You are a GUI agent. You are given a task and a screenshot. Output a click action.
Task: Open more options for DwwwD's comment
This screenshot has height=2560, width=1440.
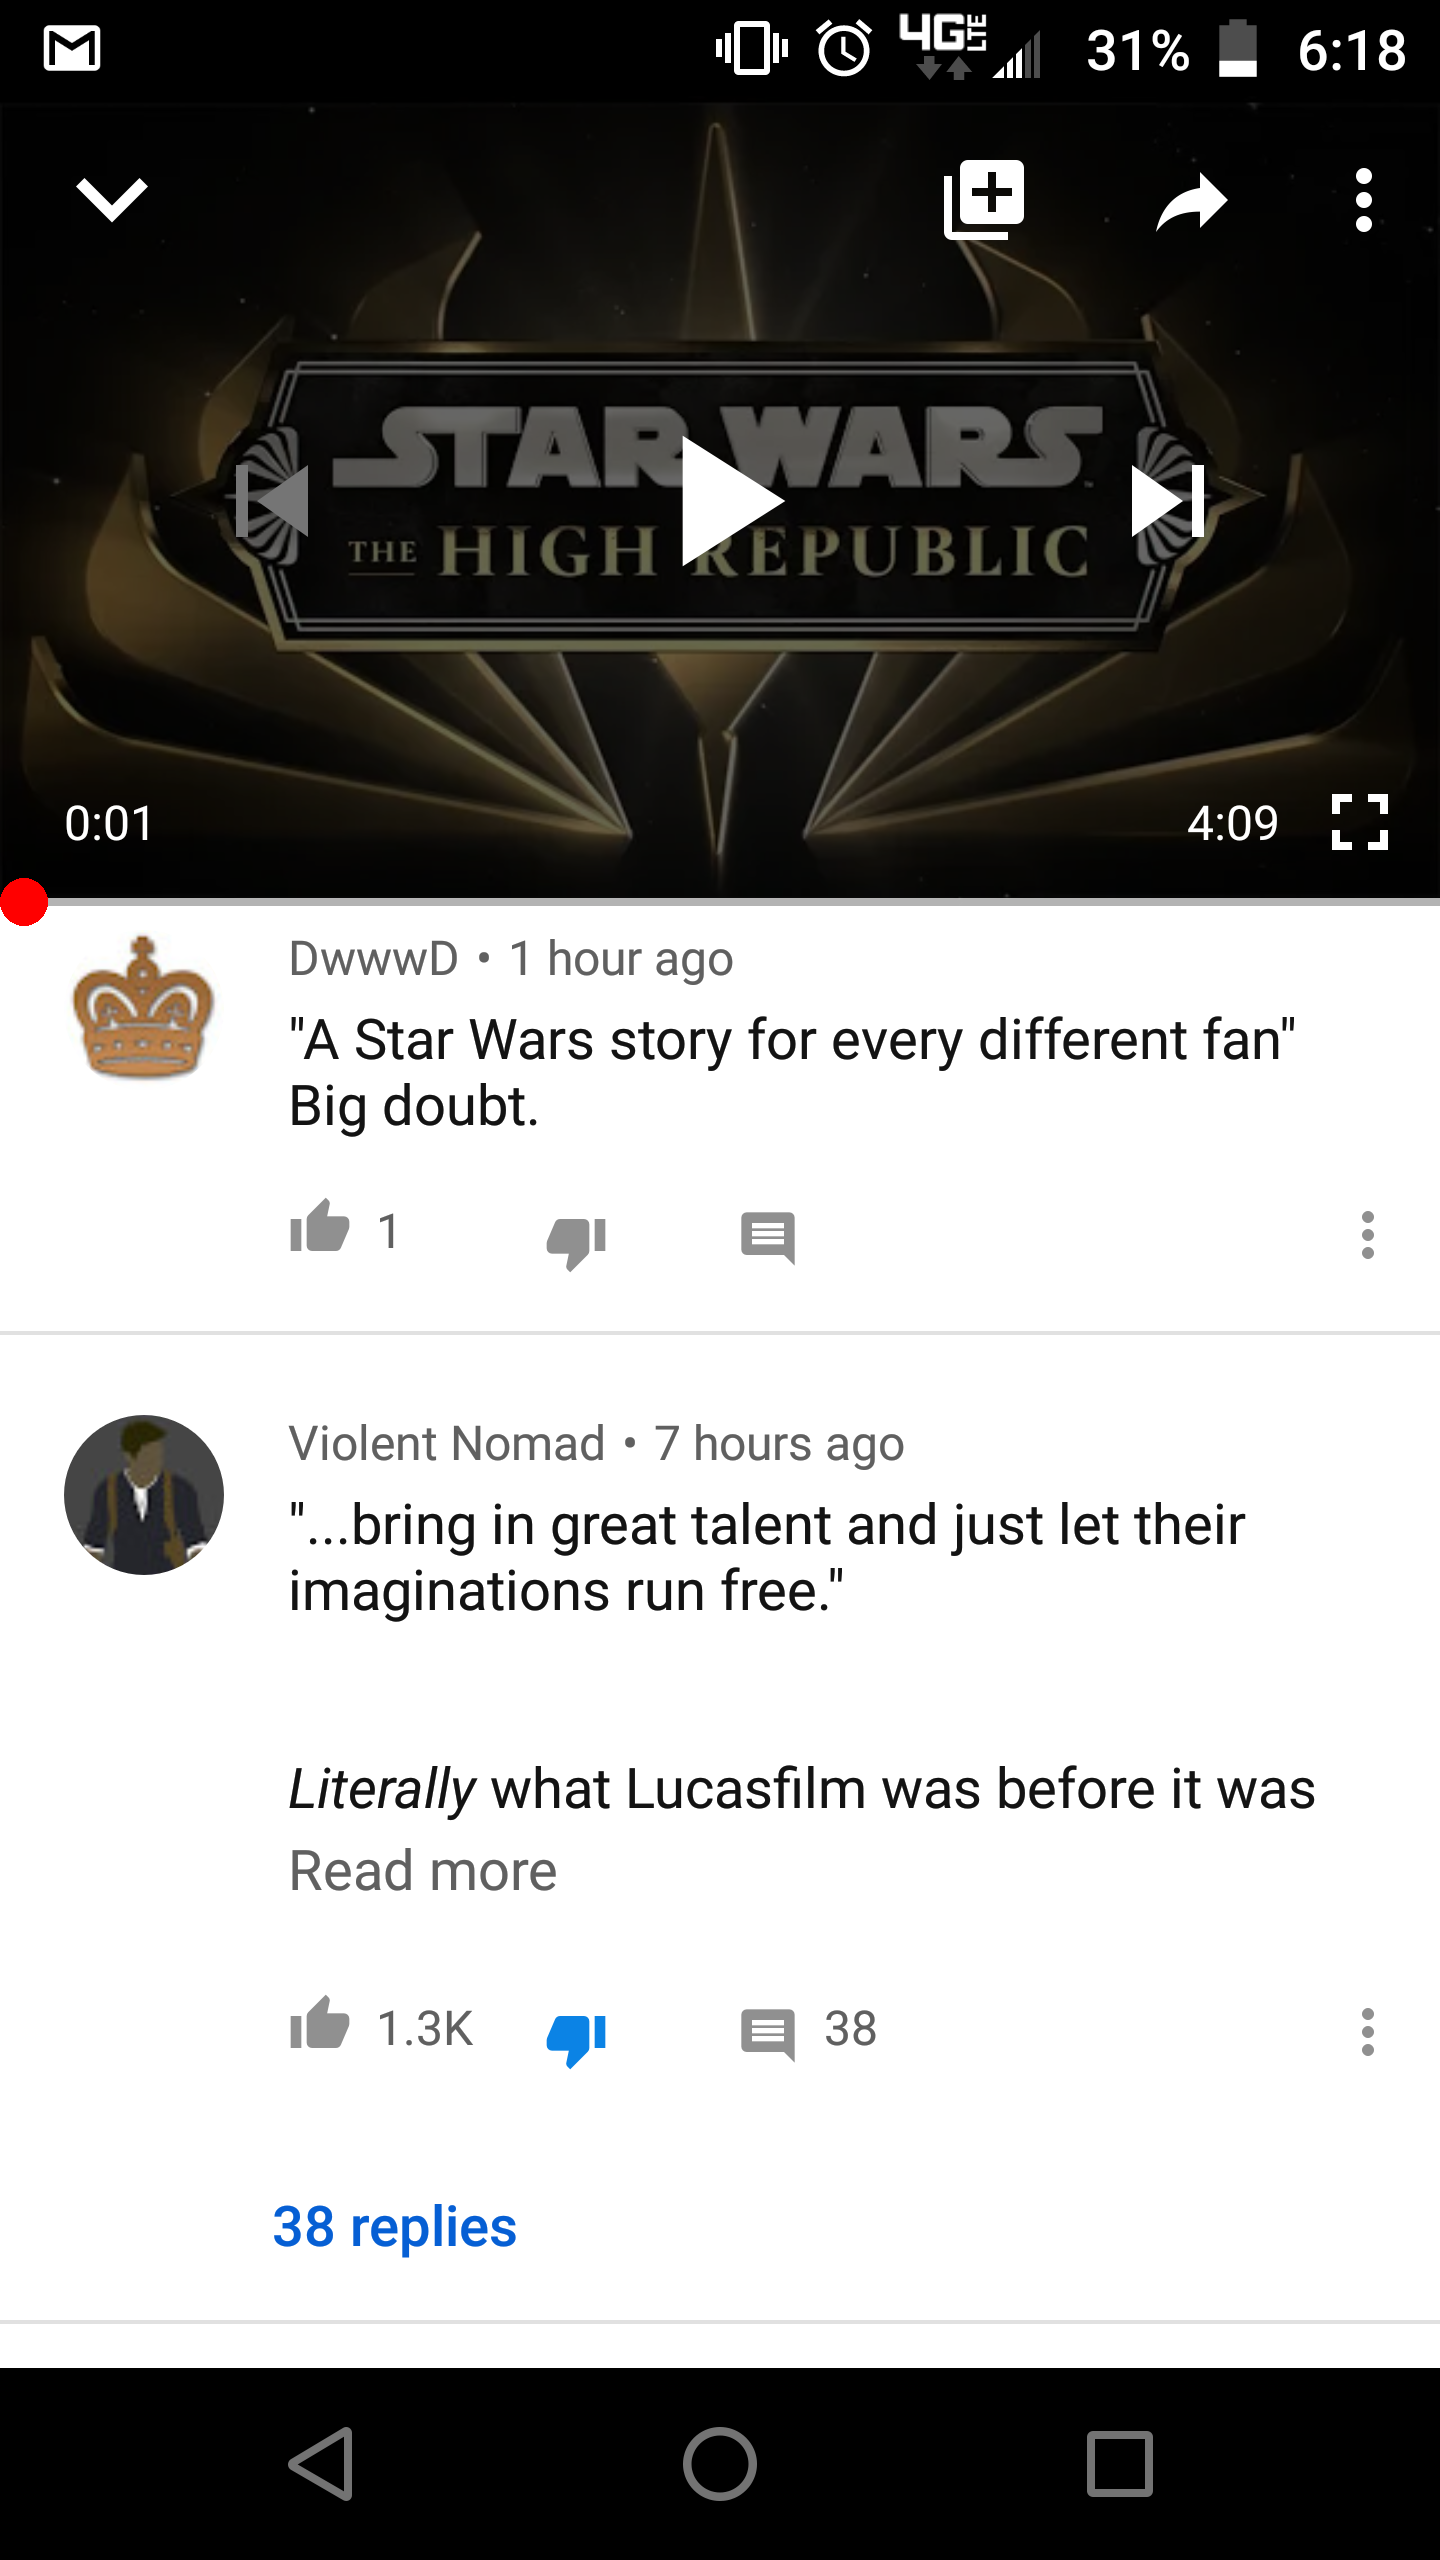(x=1367, y=1235)
